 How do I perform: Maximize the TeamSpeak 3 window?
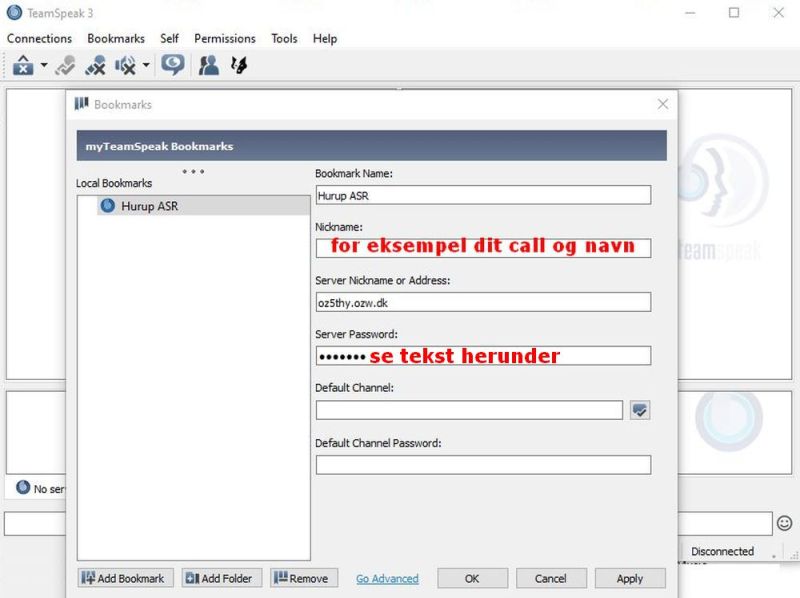(734, 13)
